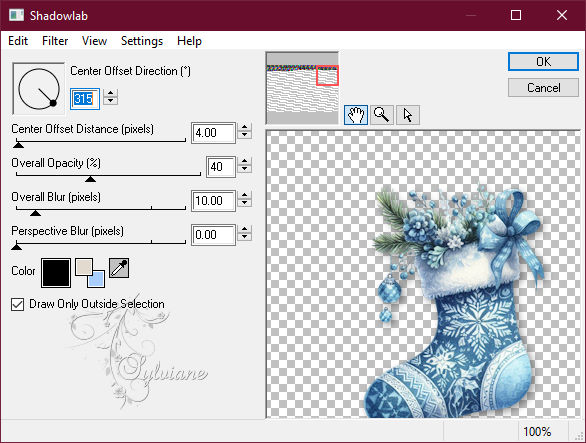Maximize the Shadowlab window
This screenshot has width=586, height=443.
tap(516, 15)
